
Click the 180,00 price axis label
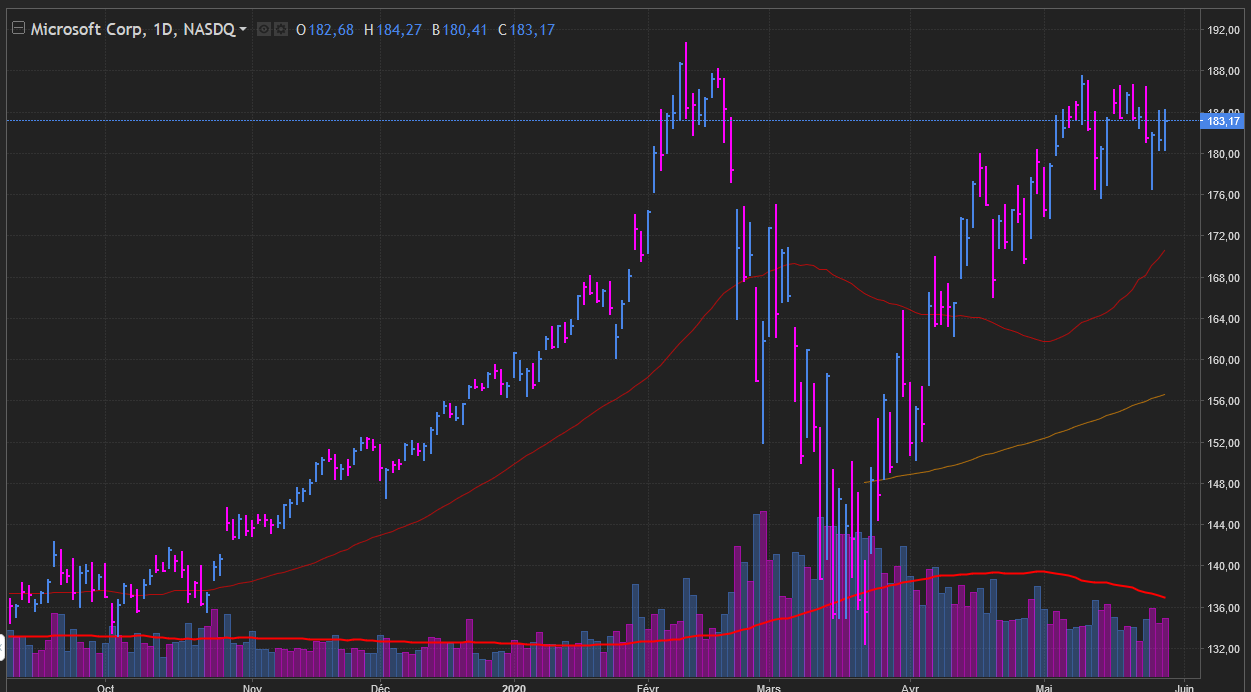coord(1225,154)
